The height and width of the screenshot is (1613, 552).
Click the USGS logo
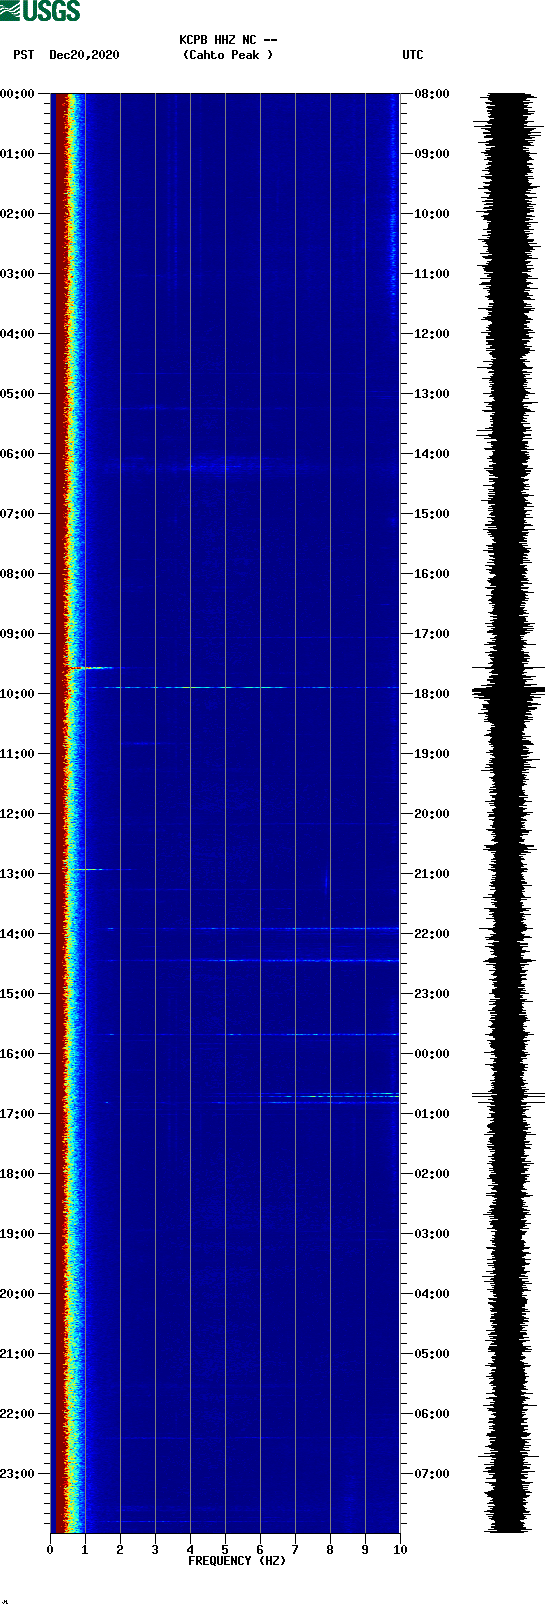click(x=40, y=11)
